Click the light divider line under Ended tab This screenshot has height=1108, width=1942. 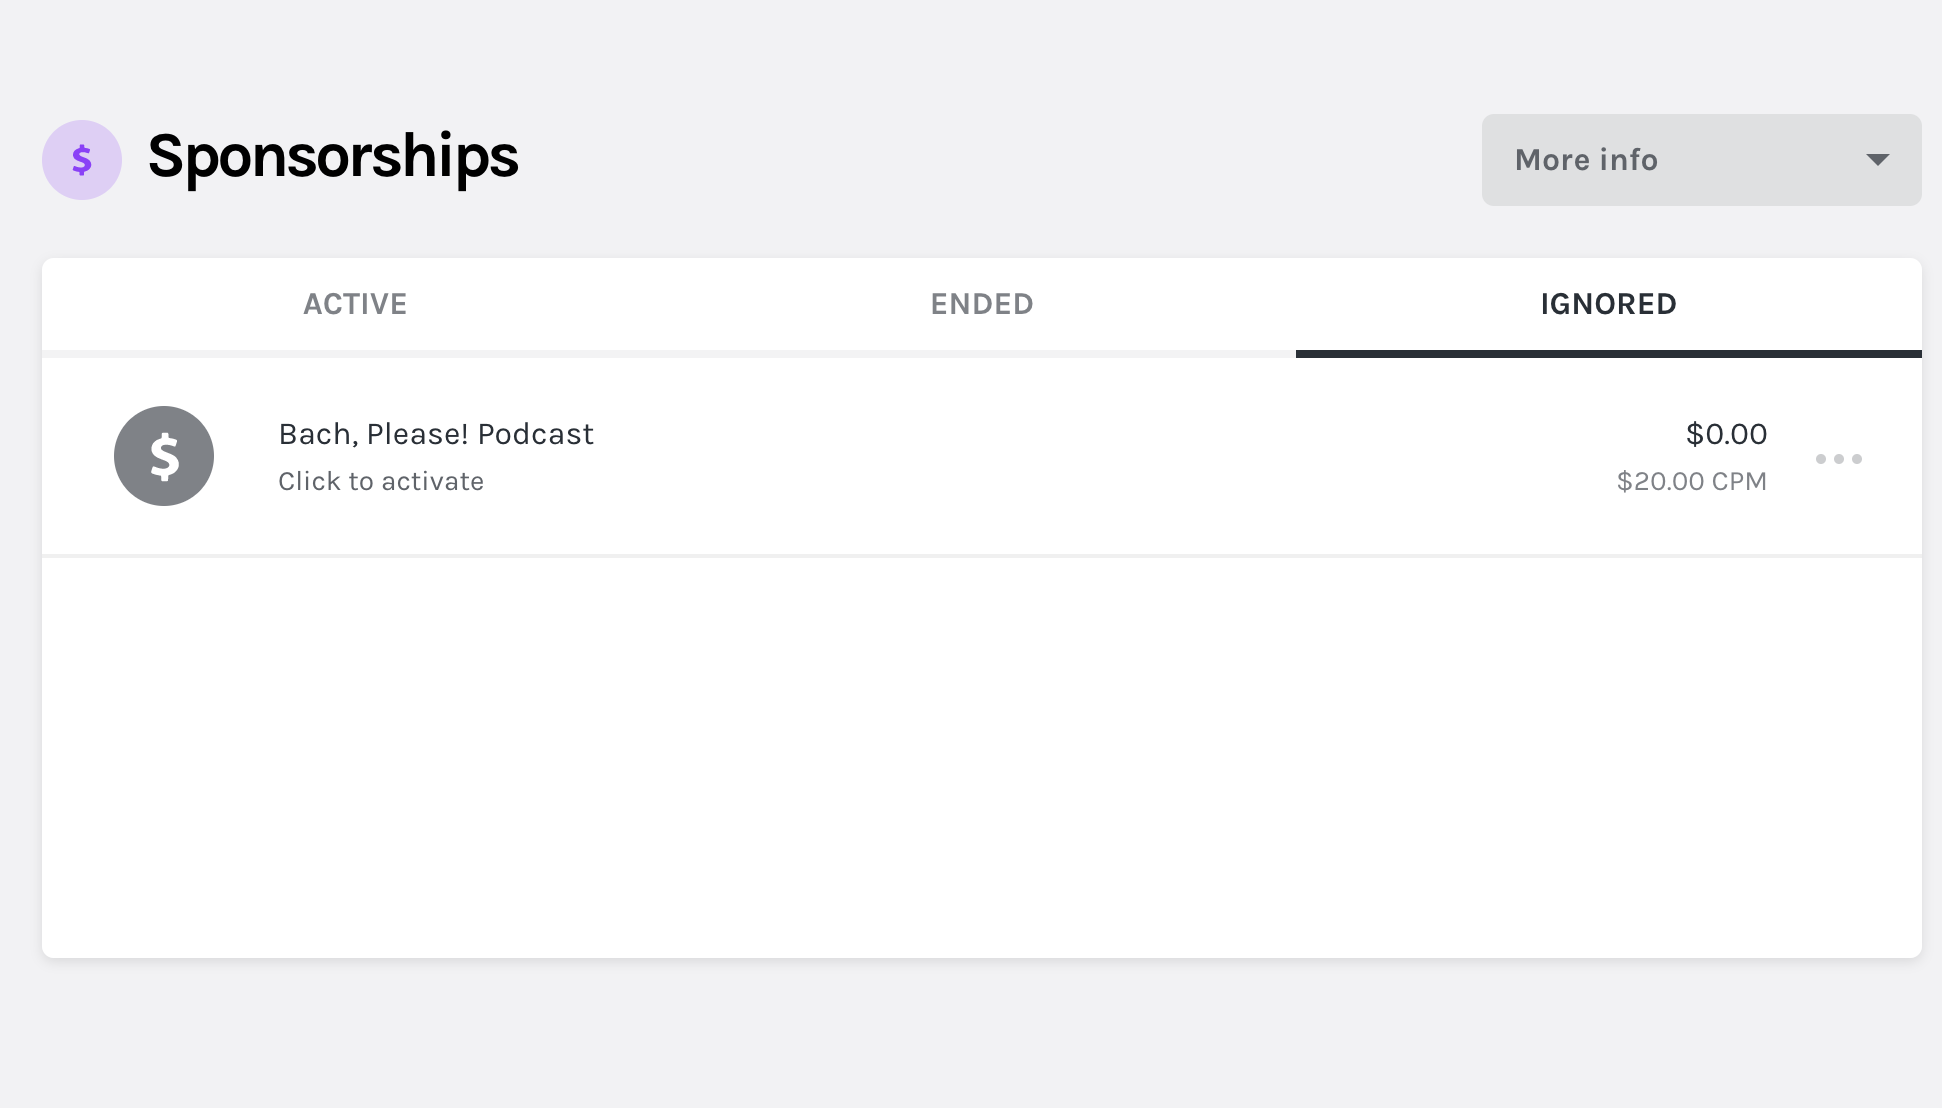[982, 353]
